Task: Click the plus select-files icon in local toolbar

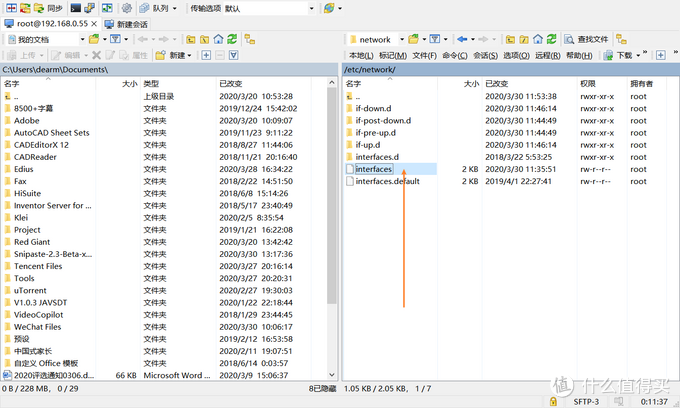Action: [x=206, y=55]
